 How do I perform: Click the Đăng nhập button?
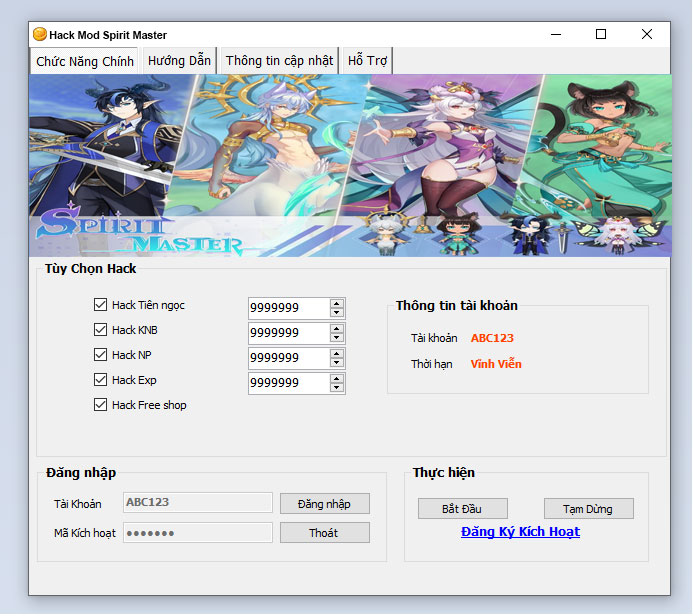(x=324, y=504)
